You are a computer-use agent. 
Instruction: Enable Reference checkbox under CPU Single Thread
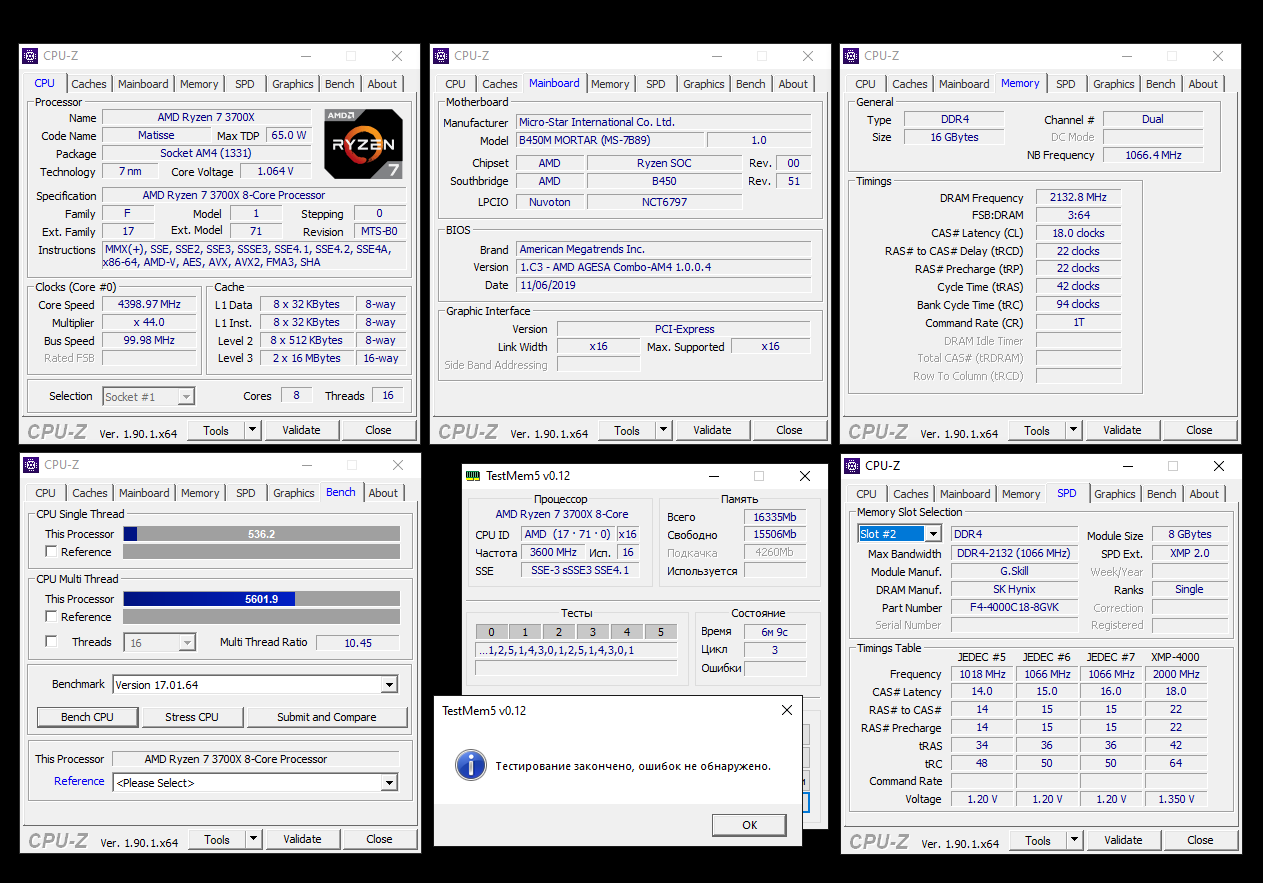pos(51,552)
